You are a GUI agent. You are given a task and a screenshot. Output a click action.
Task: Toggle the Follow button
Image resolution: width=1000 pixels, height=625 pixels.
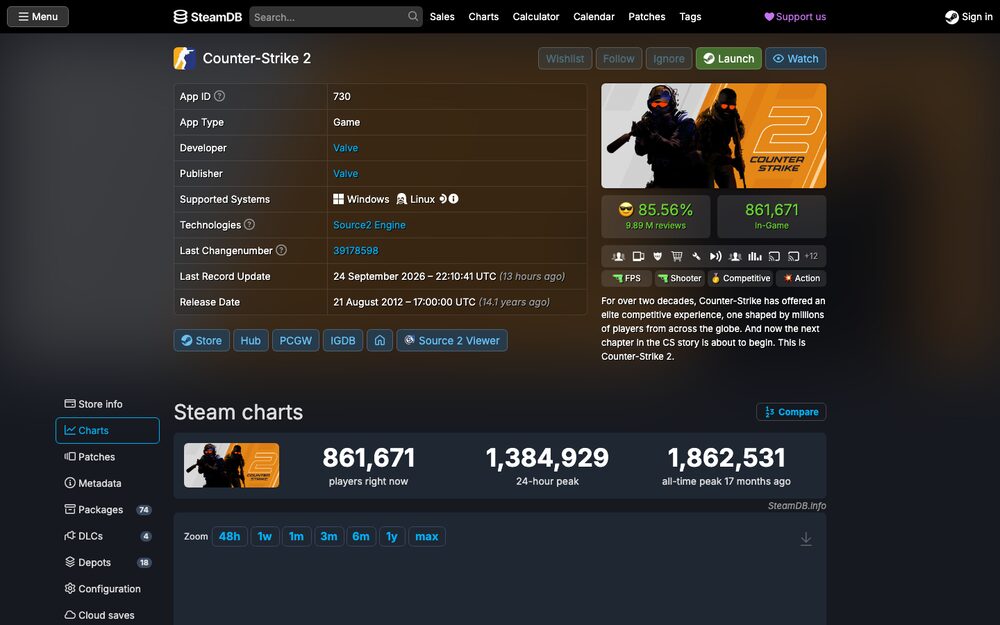[x=619, y=59]
